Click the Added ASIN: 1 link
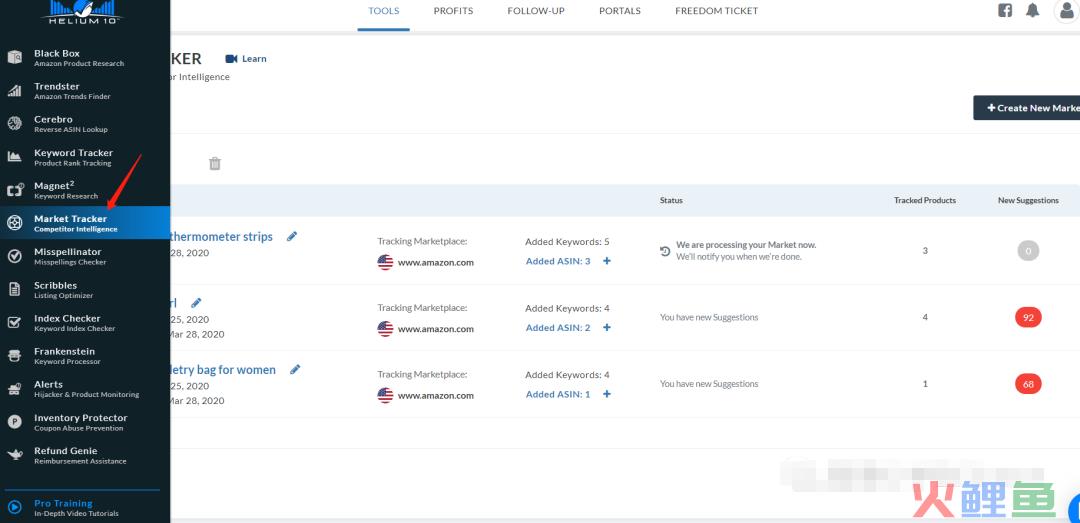Viewport: 1080px width, 523px height. (558, 394)
